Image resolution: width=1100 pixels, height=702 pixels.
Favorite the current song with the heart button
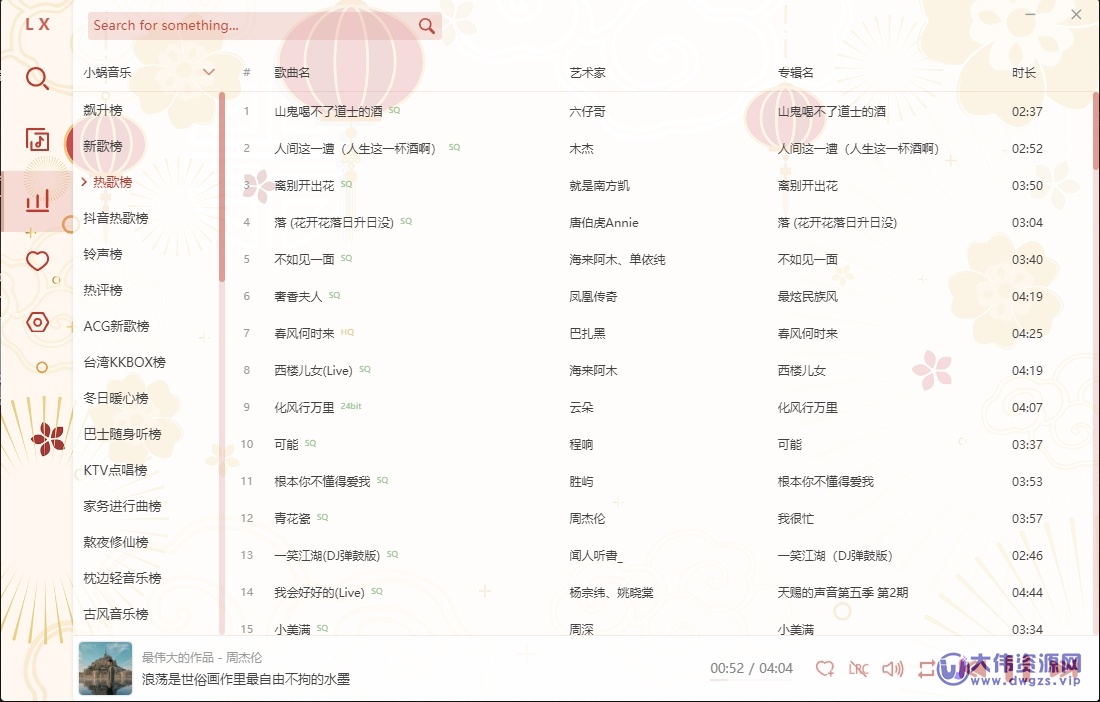pyautogui.click(x=825, y=668)
